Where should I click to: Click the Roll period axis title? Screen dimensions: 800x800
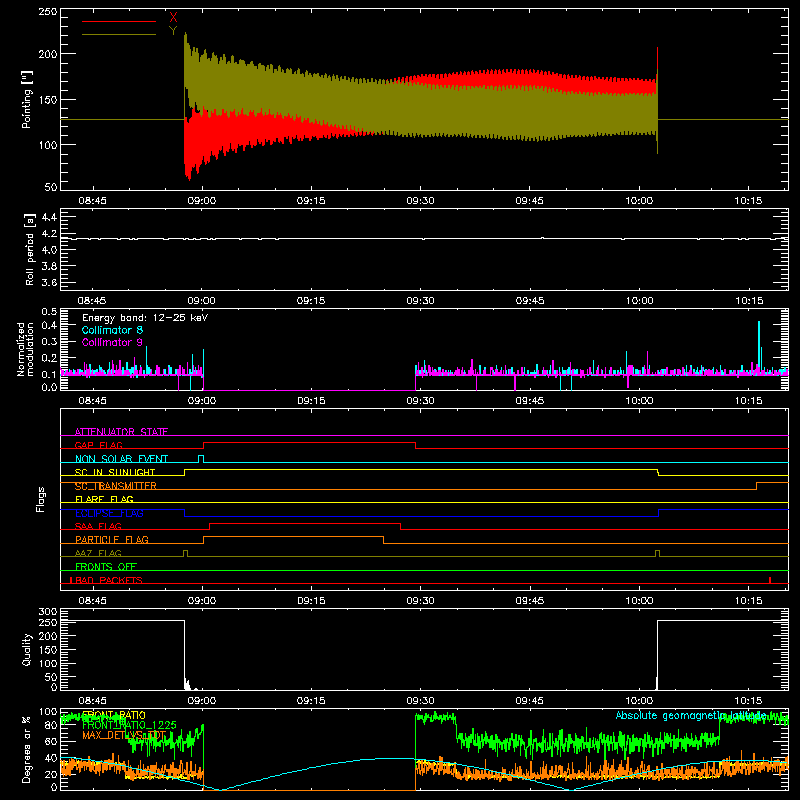(29, 249)
